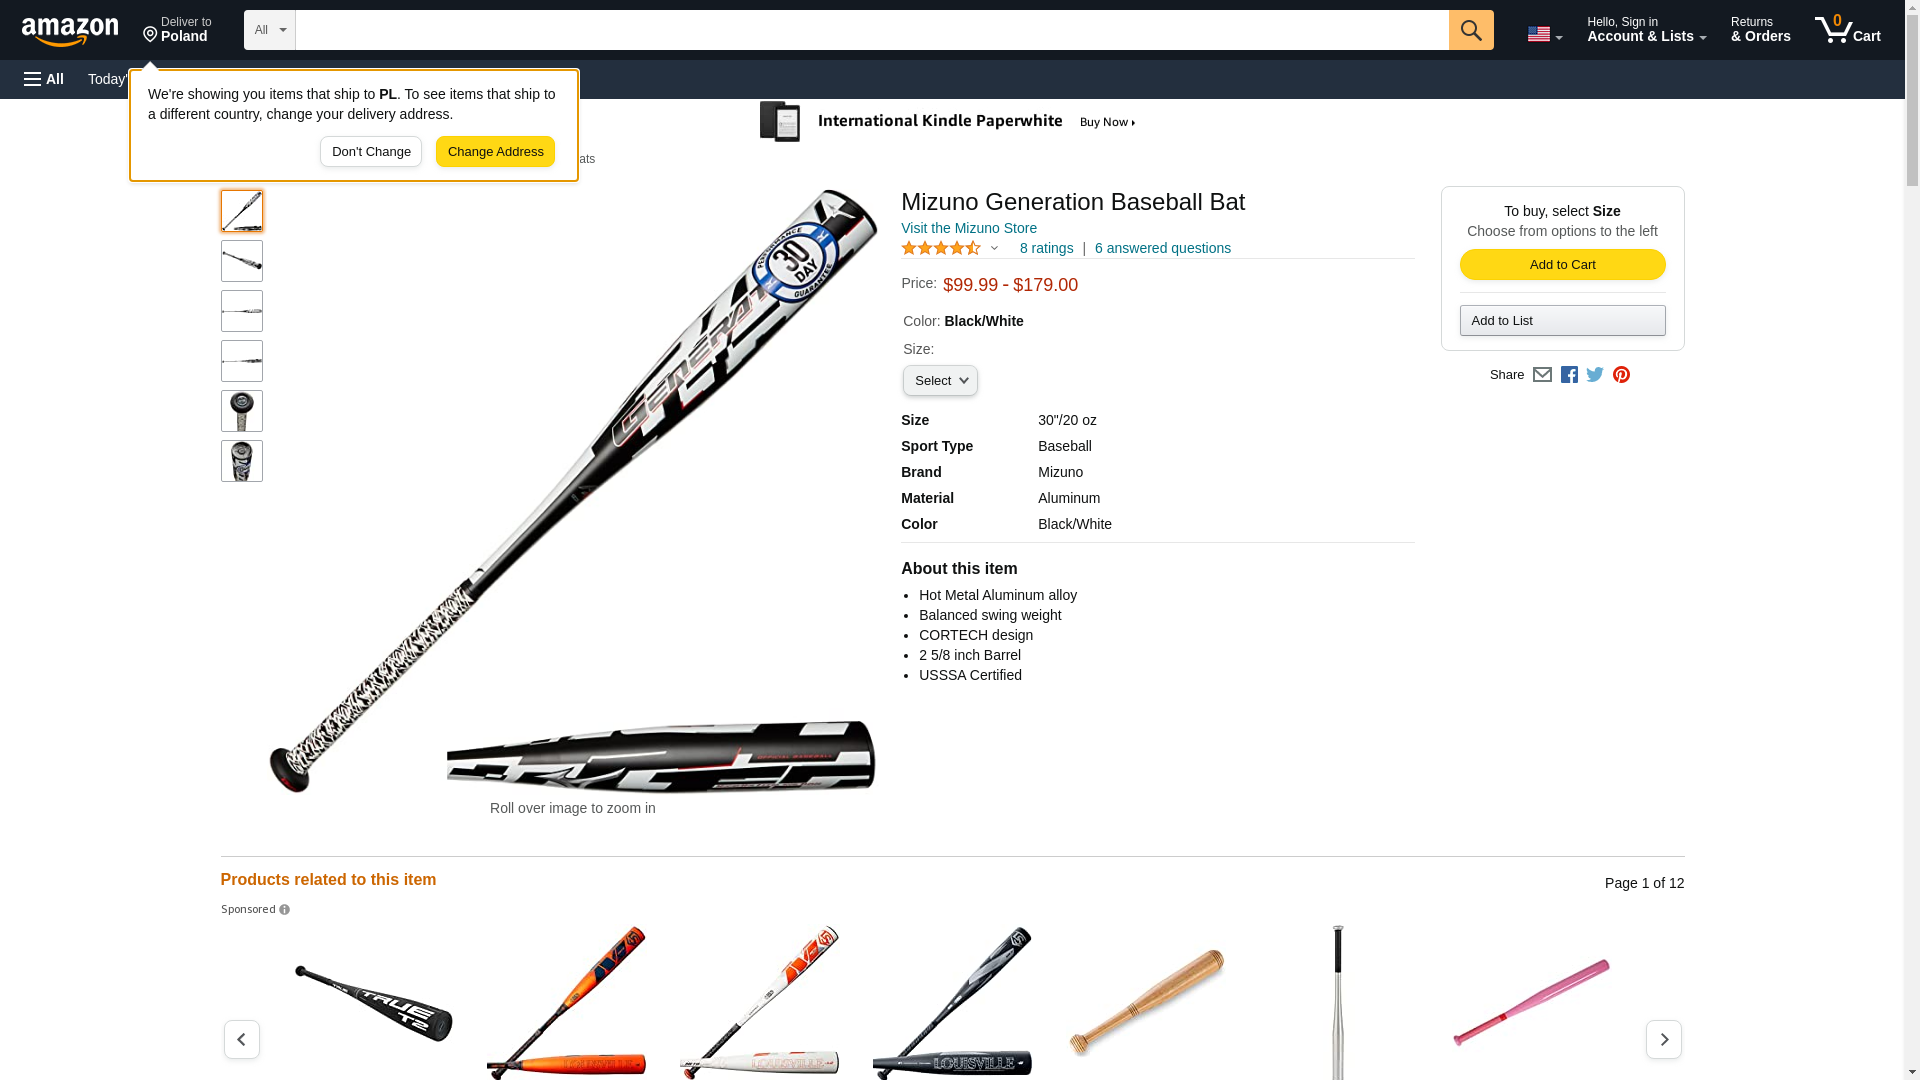Open the All hamburger menu
This screenshot has width=1920, height=1080.
pos(44,79)
